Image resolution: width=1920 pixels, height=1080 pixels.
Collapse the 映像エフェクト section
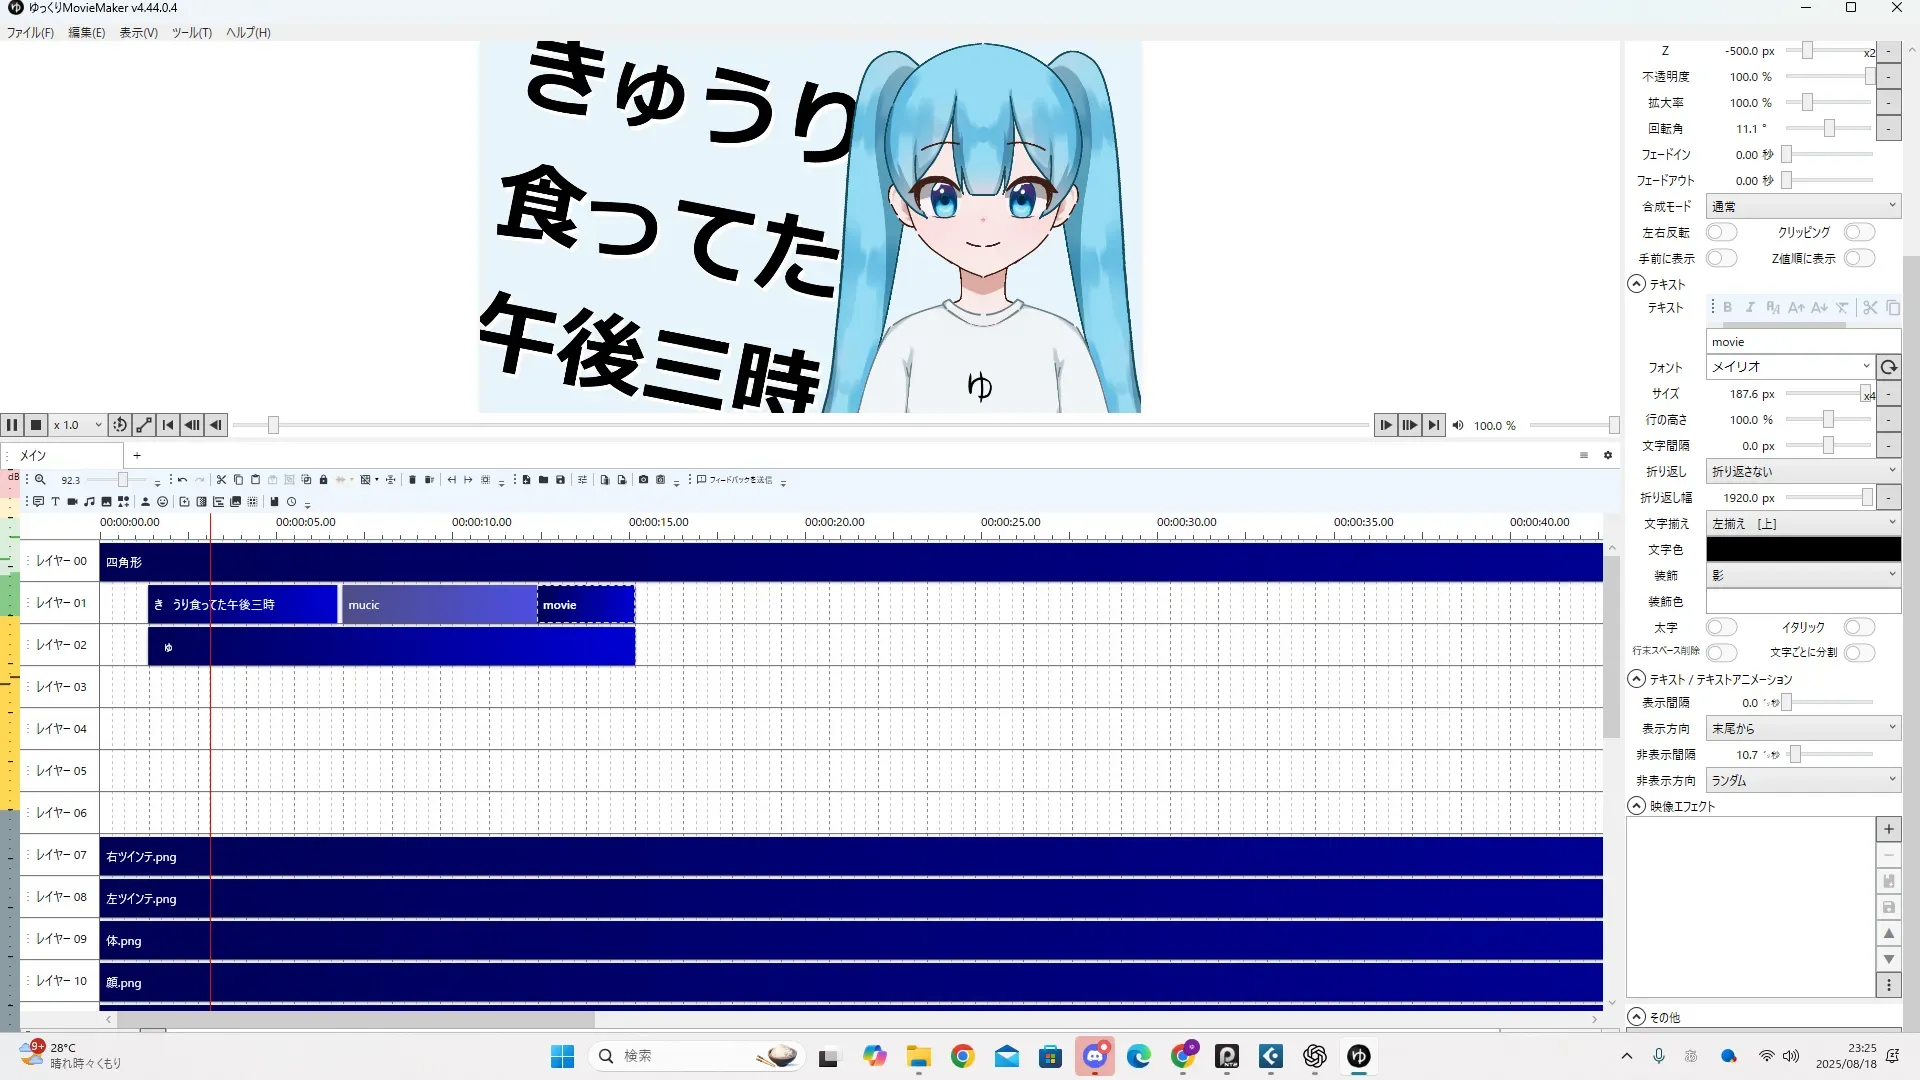pos(1637,806)
